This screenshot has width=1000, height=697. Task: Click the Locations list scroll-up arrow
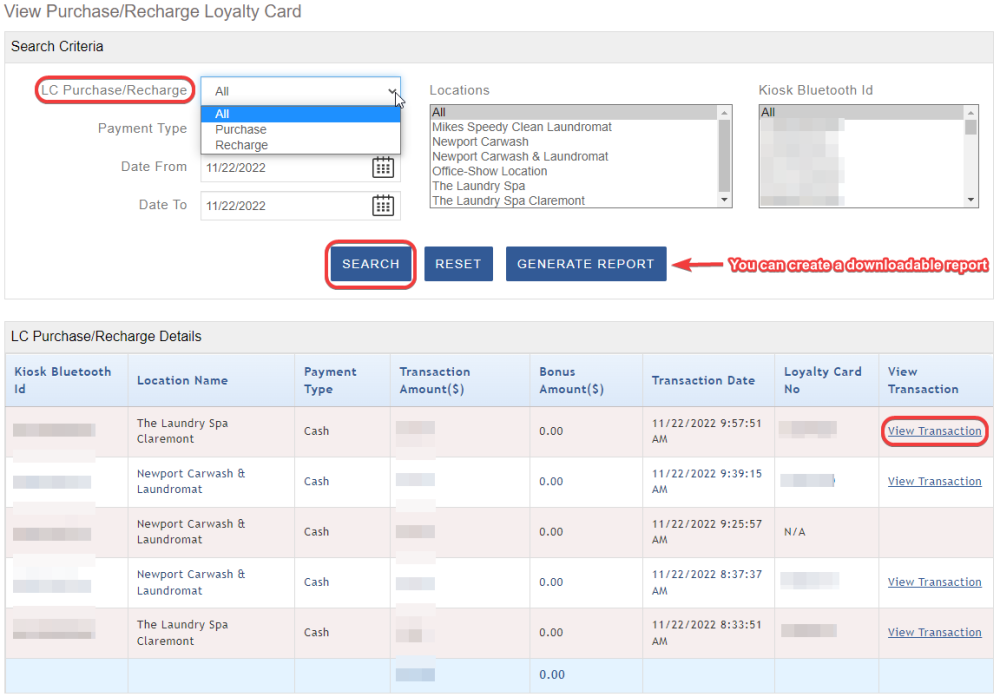tap(724, 113)
